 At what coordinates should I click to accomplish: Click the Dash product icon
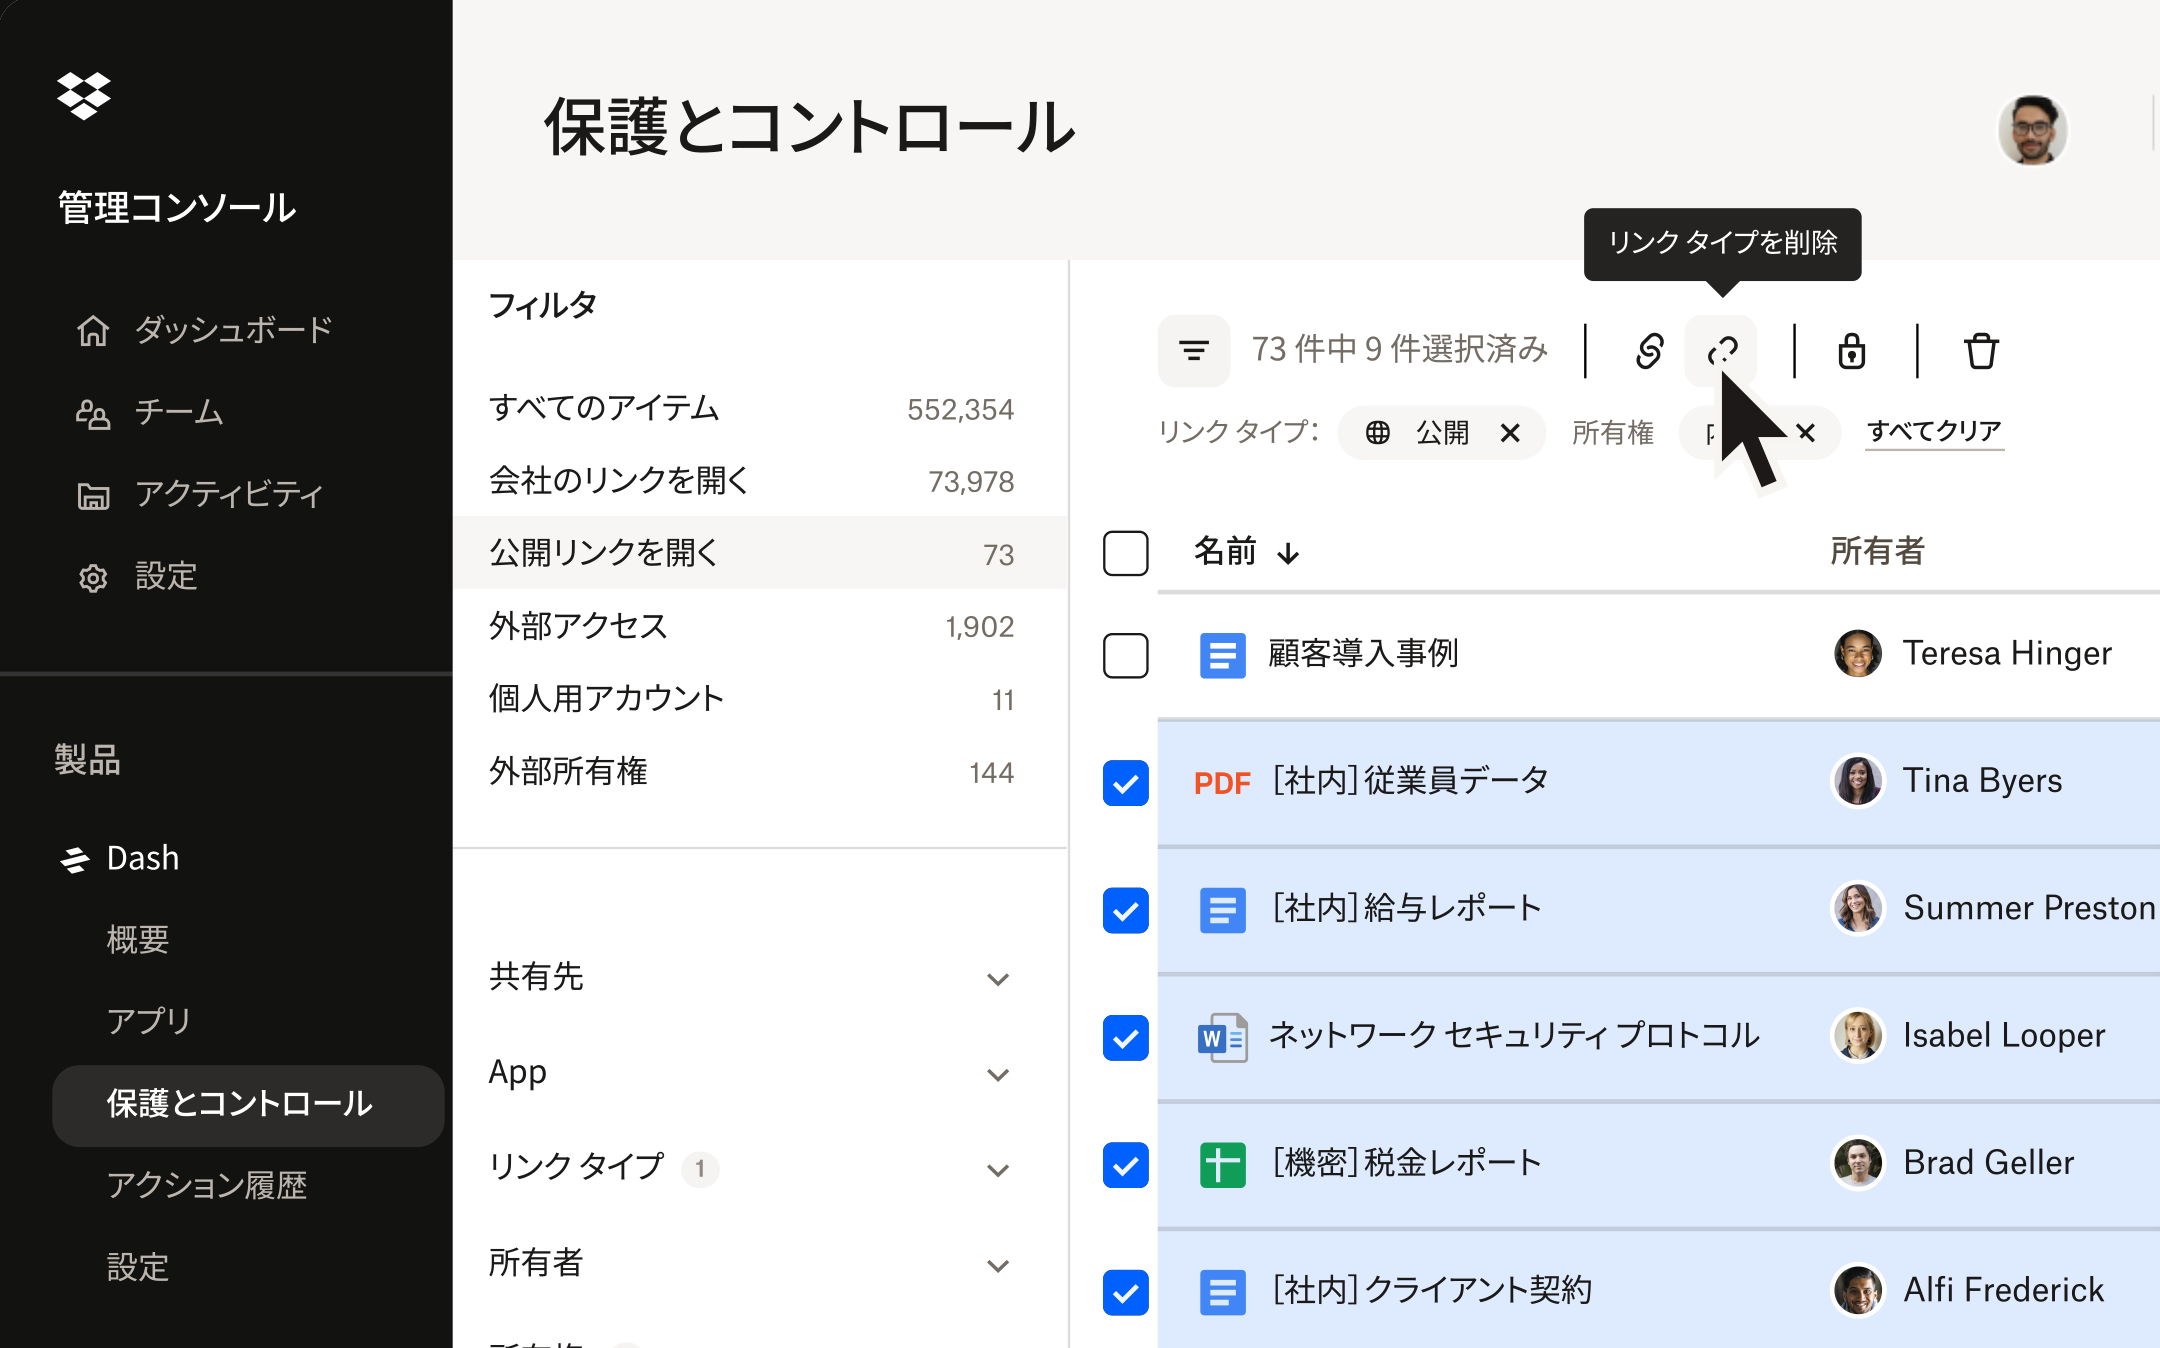tap(75, 859)
